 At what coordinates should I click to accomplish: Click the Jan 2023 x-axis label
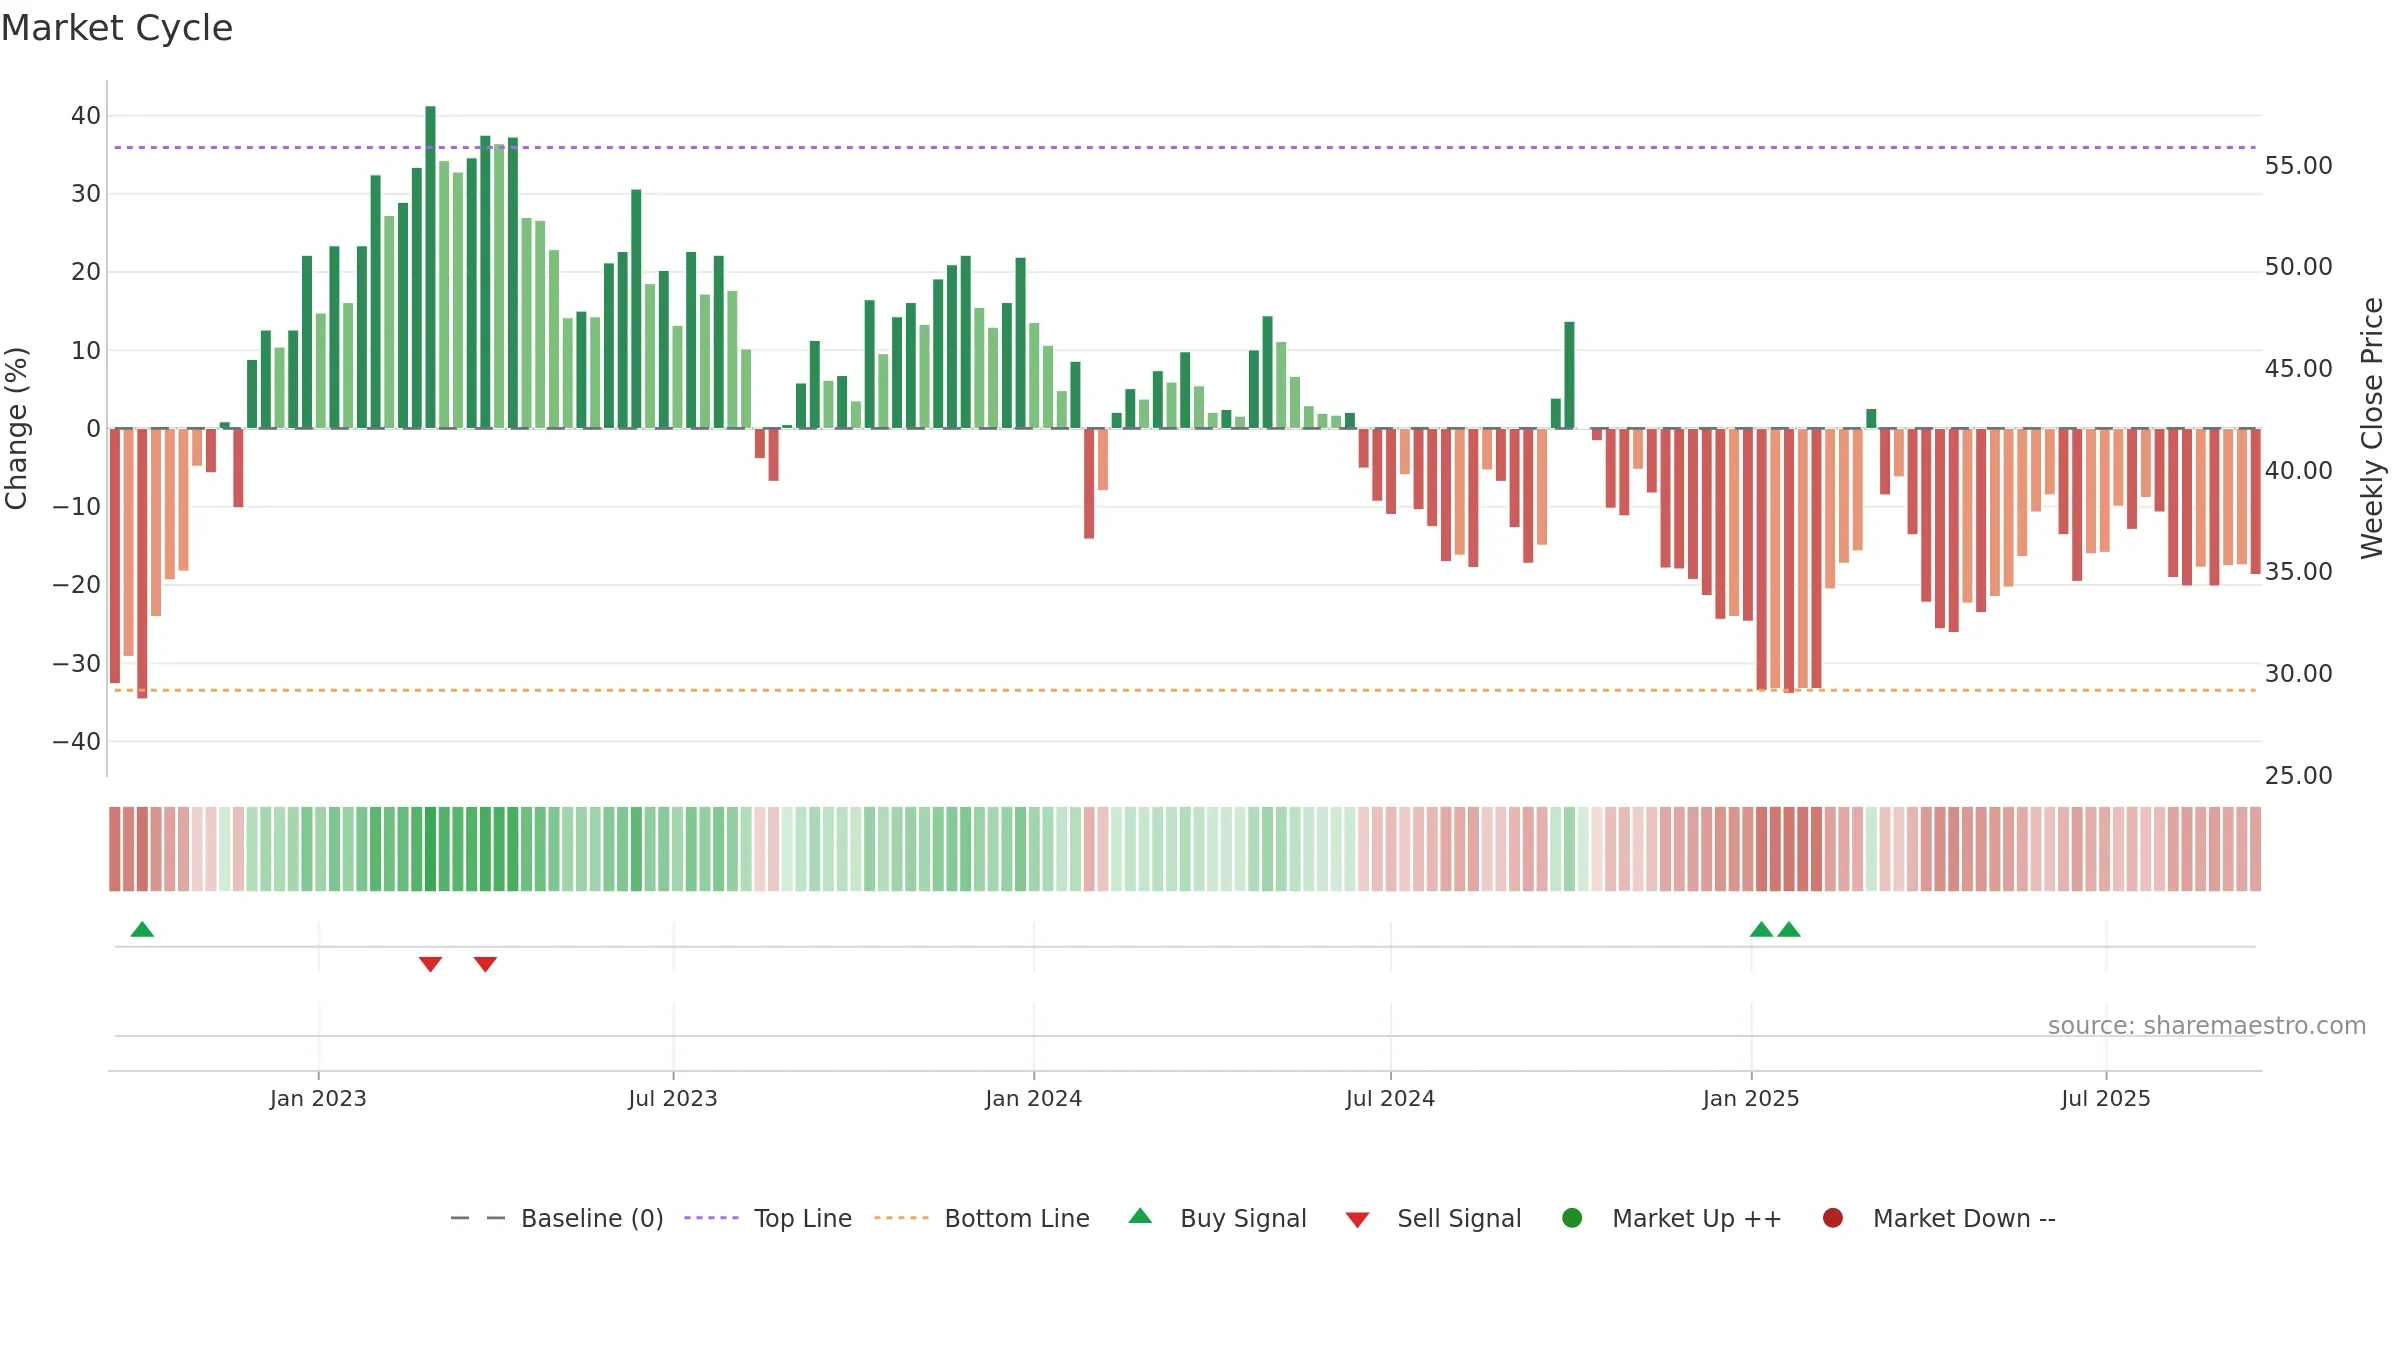(x=318, y=1099)
